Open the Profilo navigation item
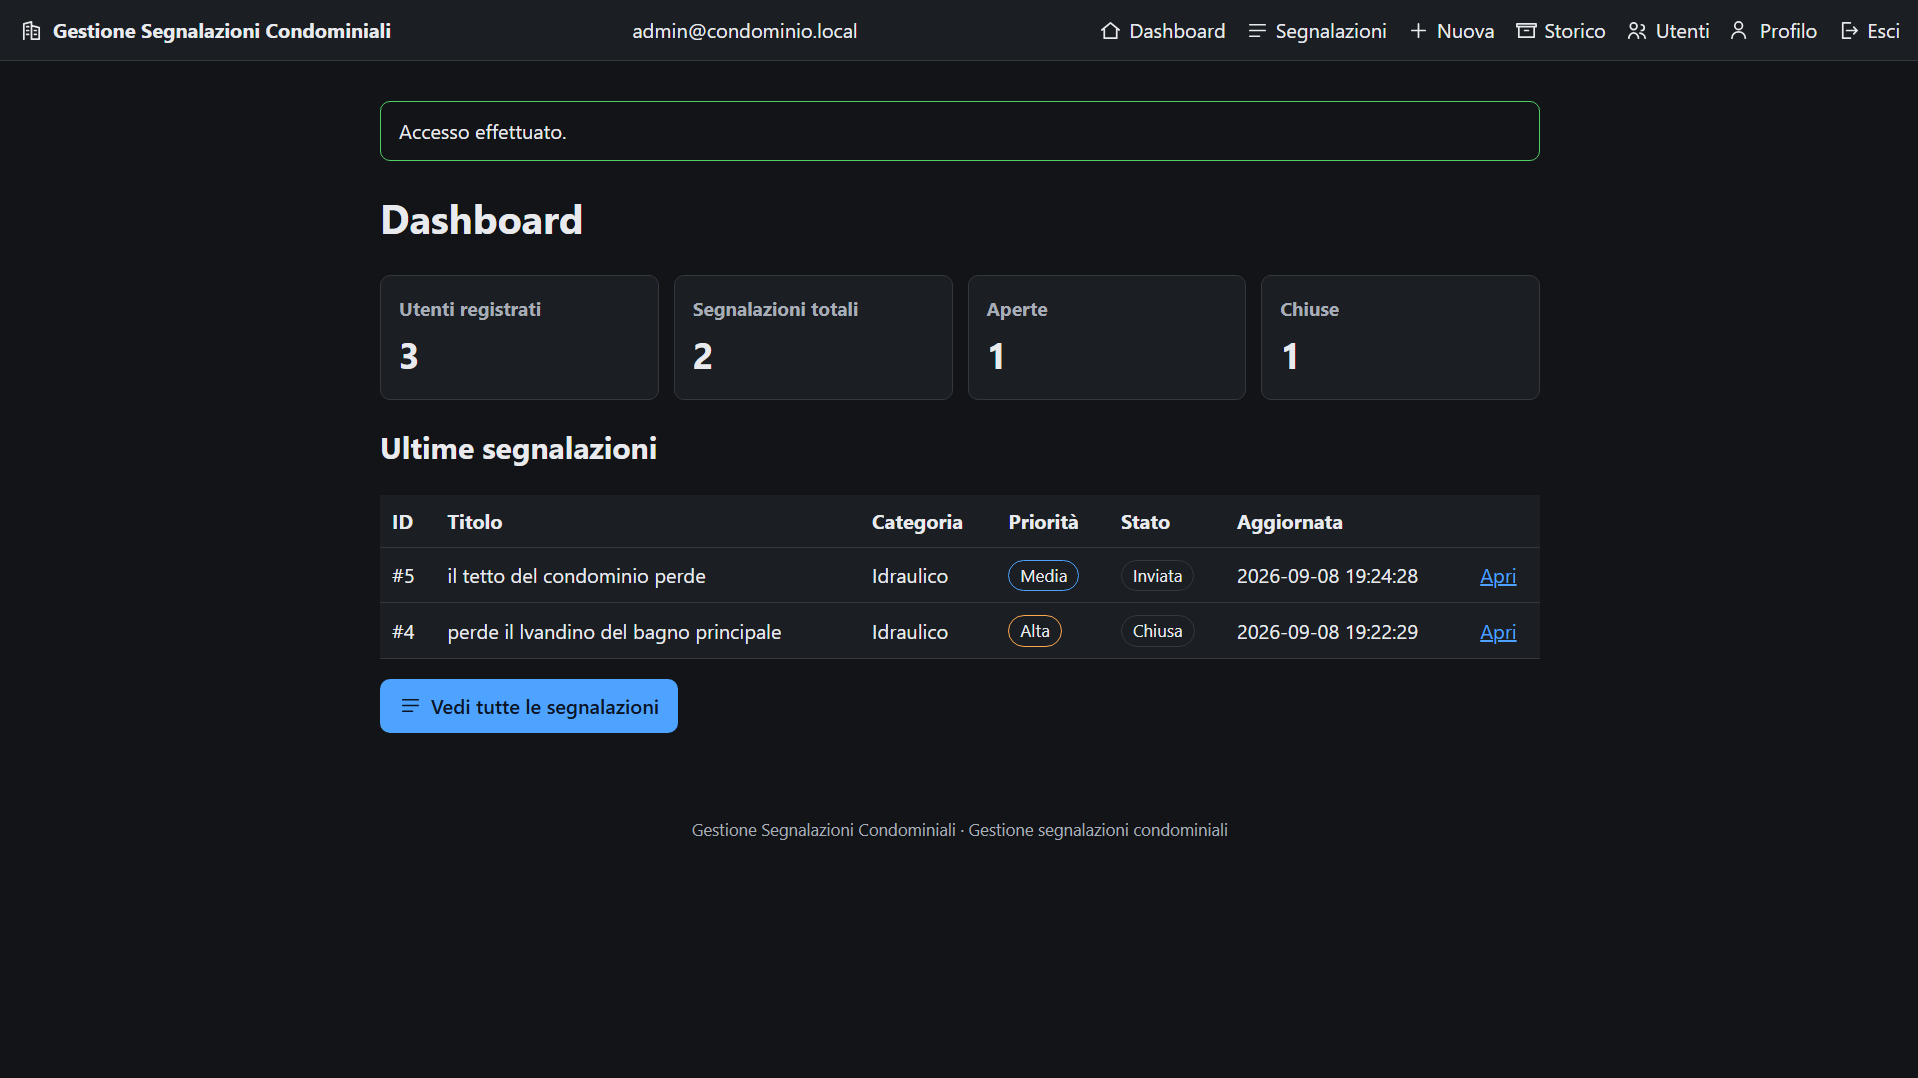This screenshot has width=1918, height=1078. (x=1773, y=31)
